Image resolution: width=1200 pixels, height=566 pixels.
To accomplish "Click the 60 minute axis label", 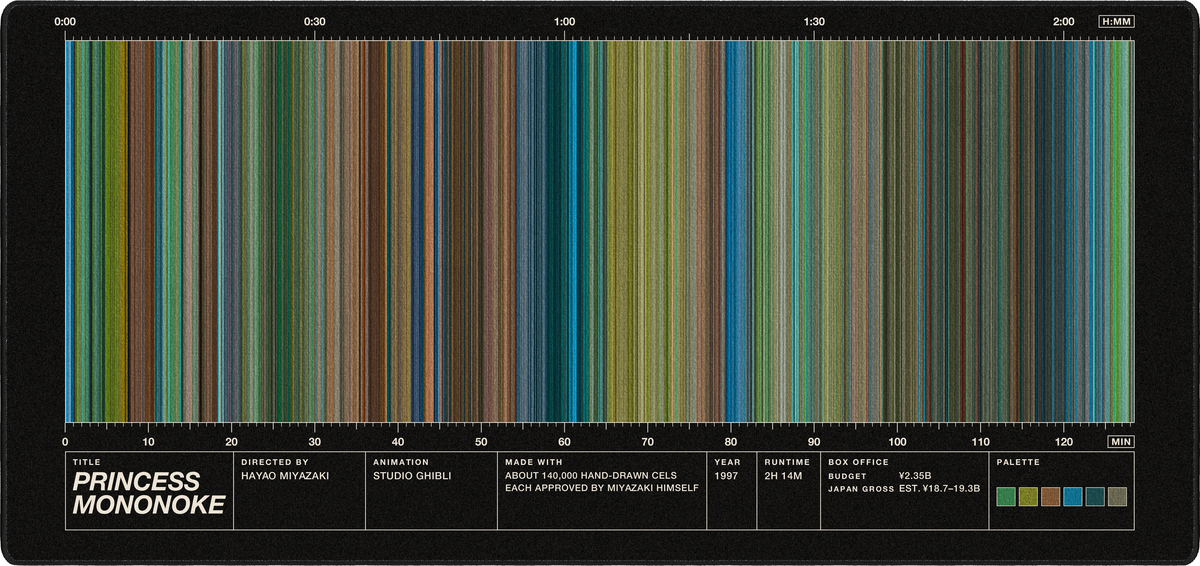I will coord(564,441).
